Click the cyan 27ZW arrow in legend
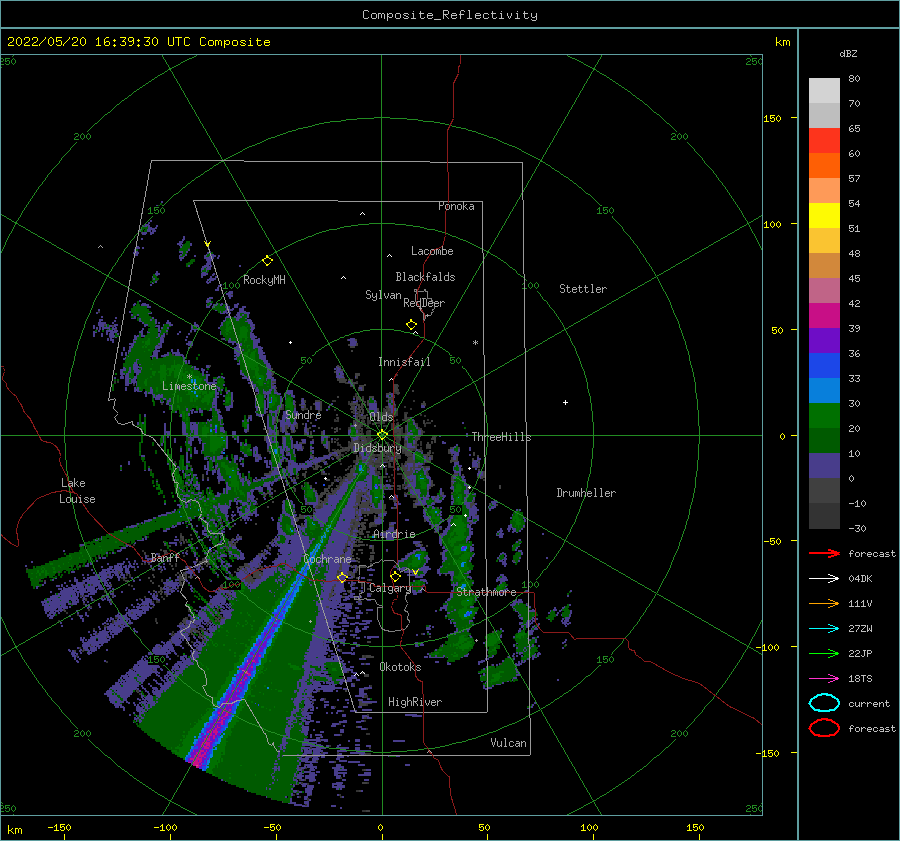Image resolution: width=900 pixels, height=841 pixels. pos(824,629)
